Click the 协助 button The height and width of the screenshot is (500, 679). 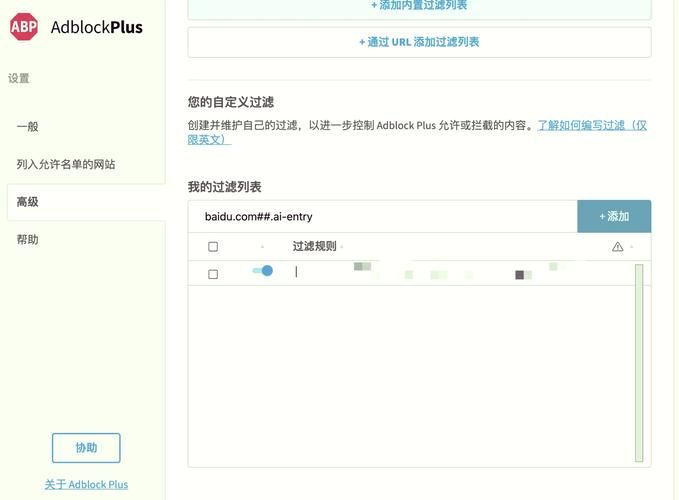tap(86, 448)
